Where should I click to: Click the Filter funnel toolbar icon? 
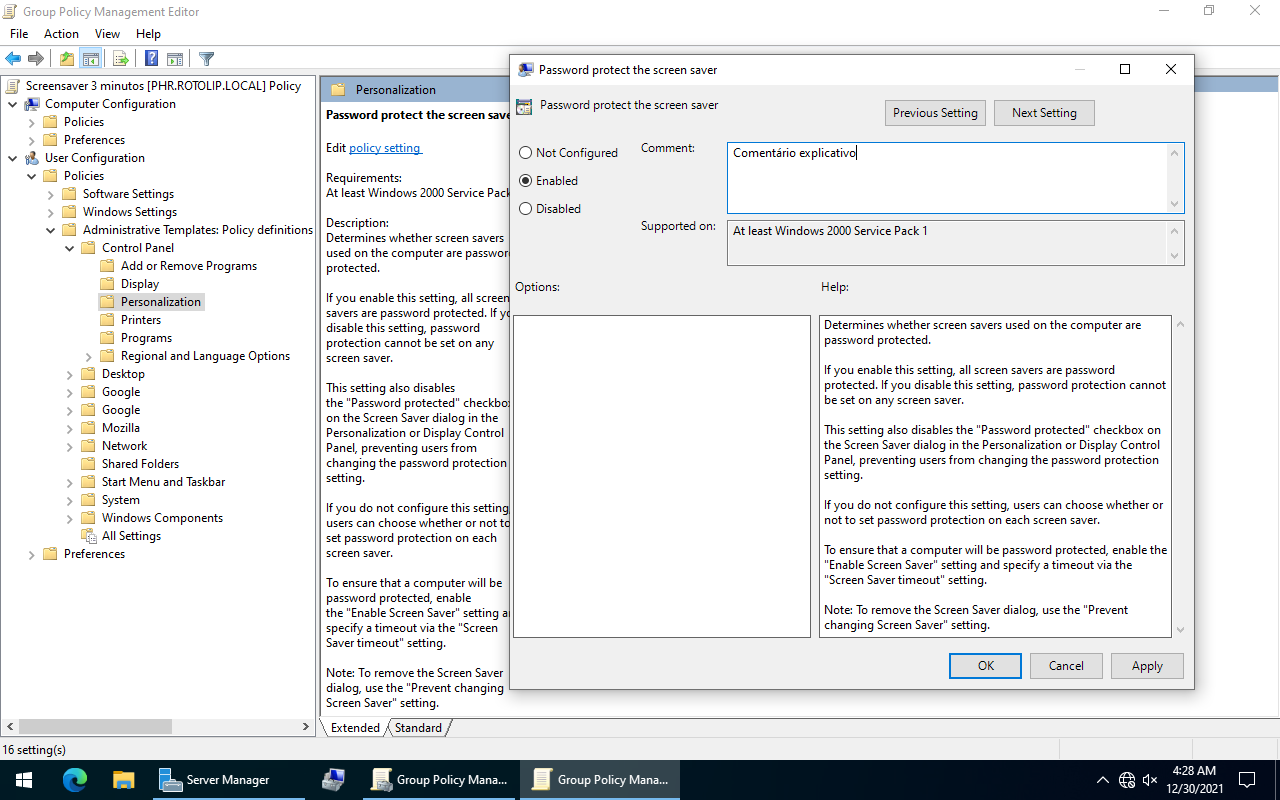click(x=206, y=59)
